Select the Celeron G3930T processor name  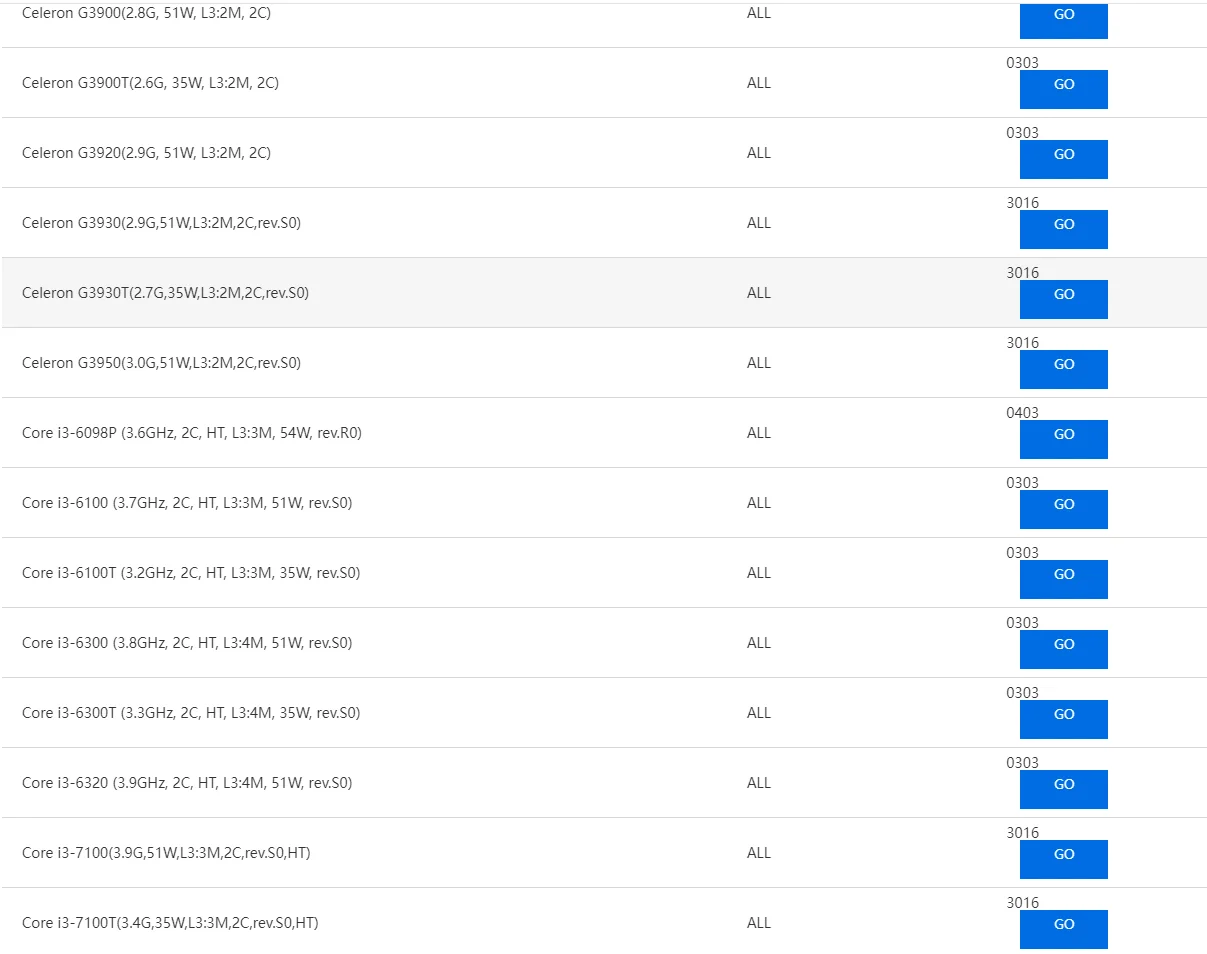point(165,293)
